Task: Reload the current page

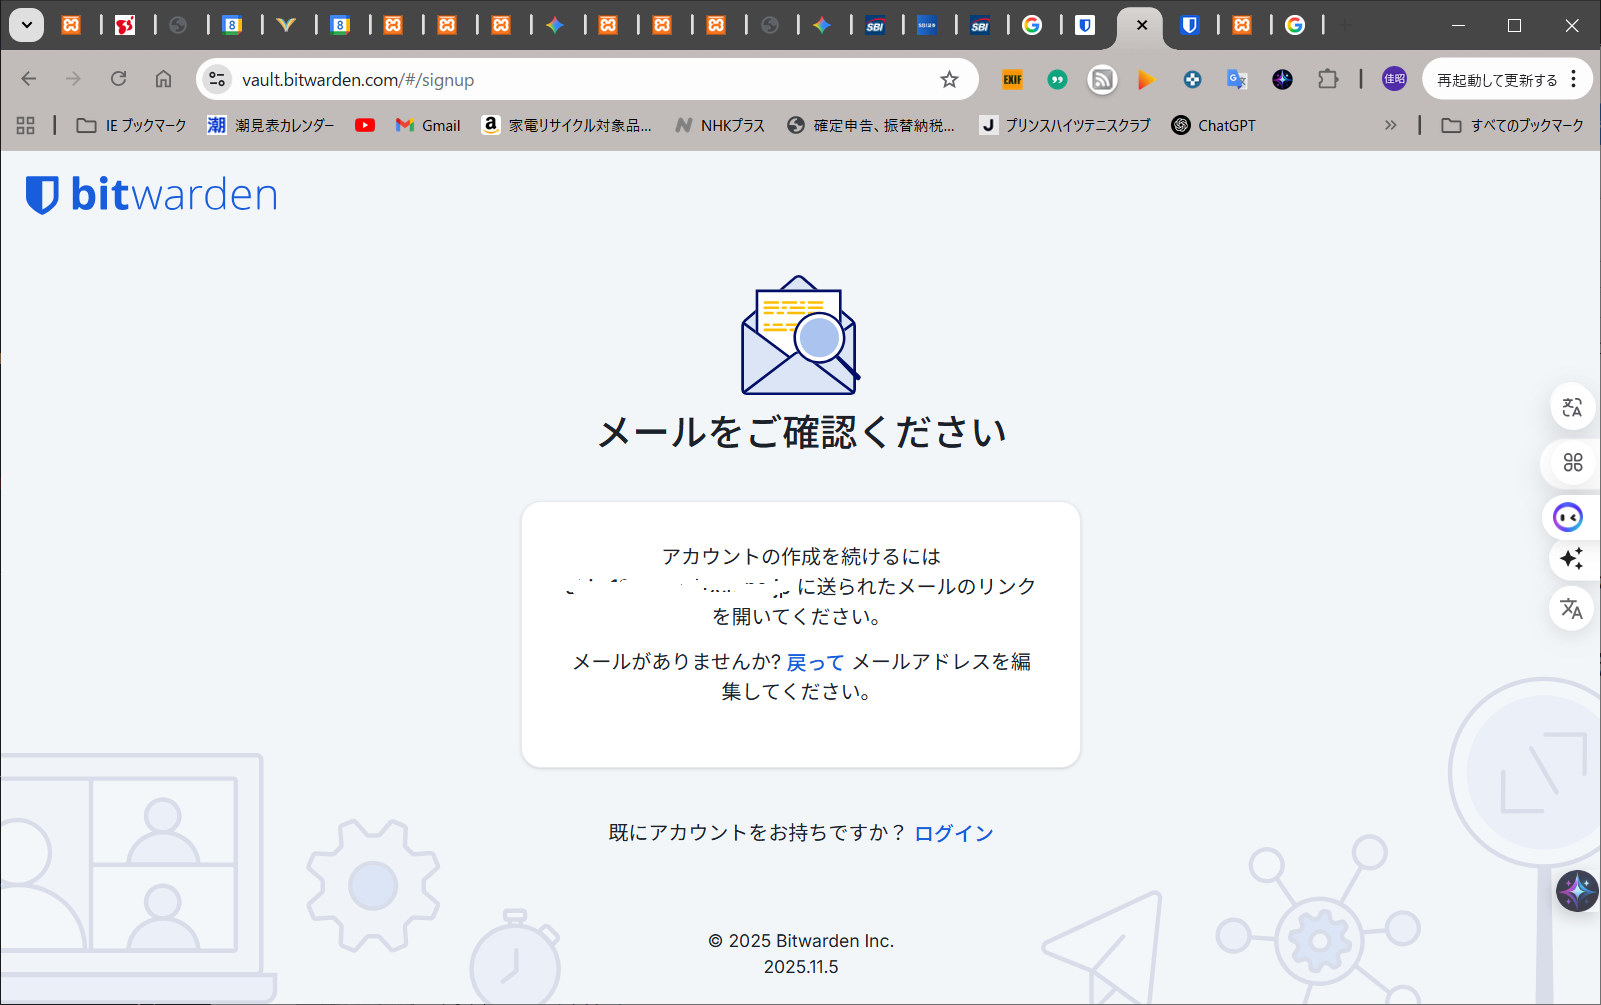Action: (118, 79)
